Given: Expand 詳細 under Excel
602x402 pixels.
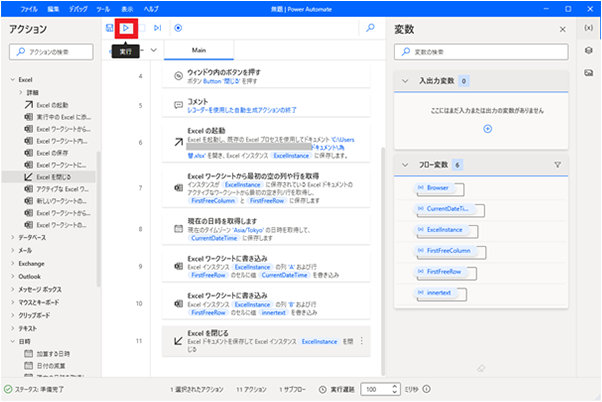Looking at the screenshot, I should 20,92.
